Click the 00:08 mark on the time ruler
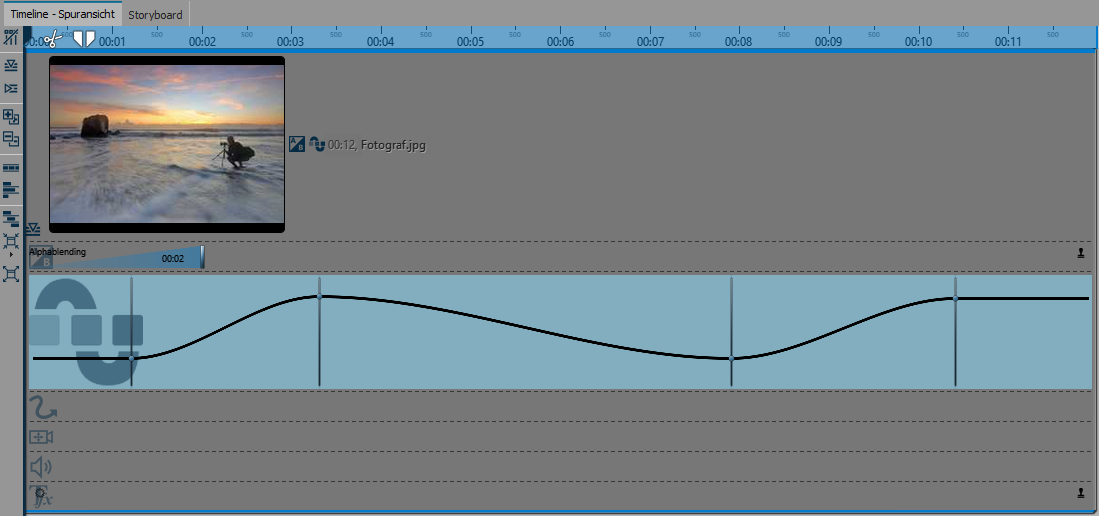This screenshot has height=516, width=1099. tap(739, 42)
